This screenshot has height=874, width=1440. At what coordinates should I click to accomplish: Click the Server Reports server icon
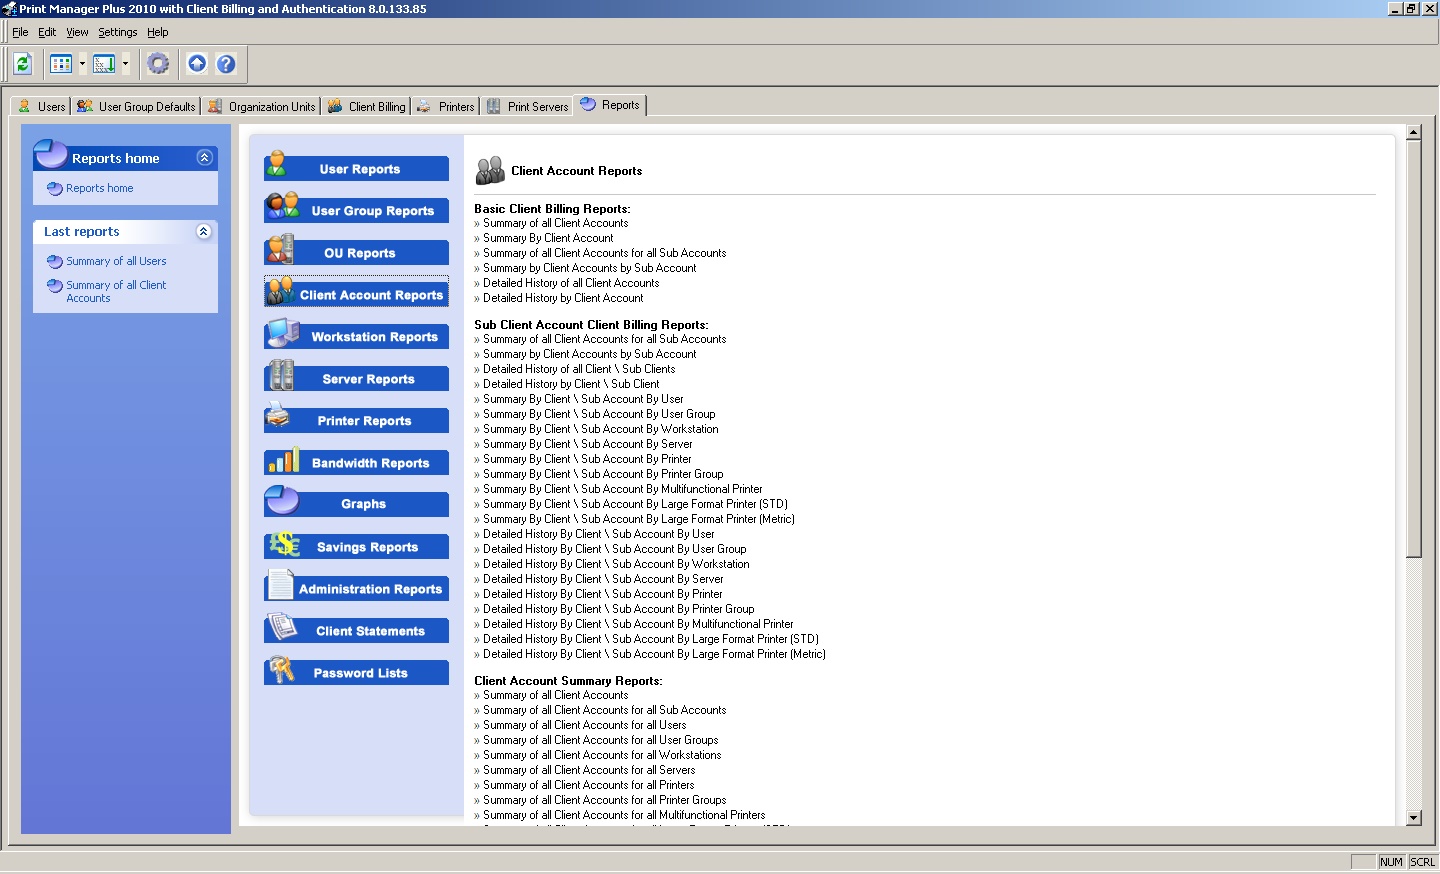(x=281, y=375)
